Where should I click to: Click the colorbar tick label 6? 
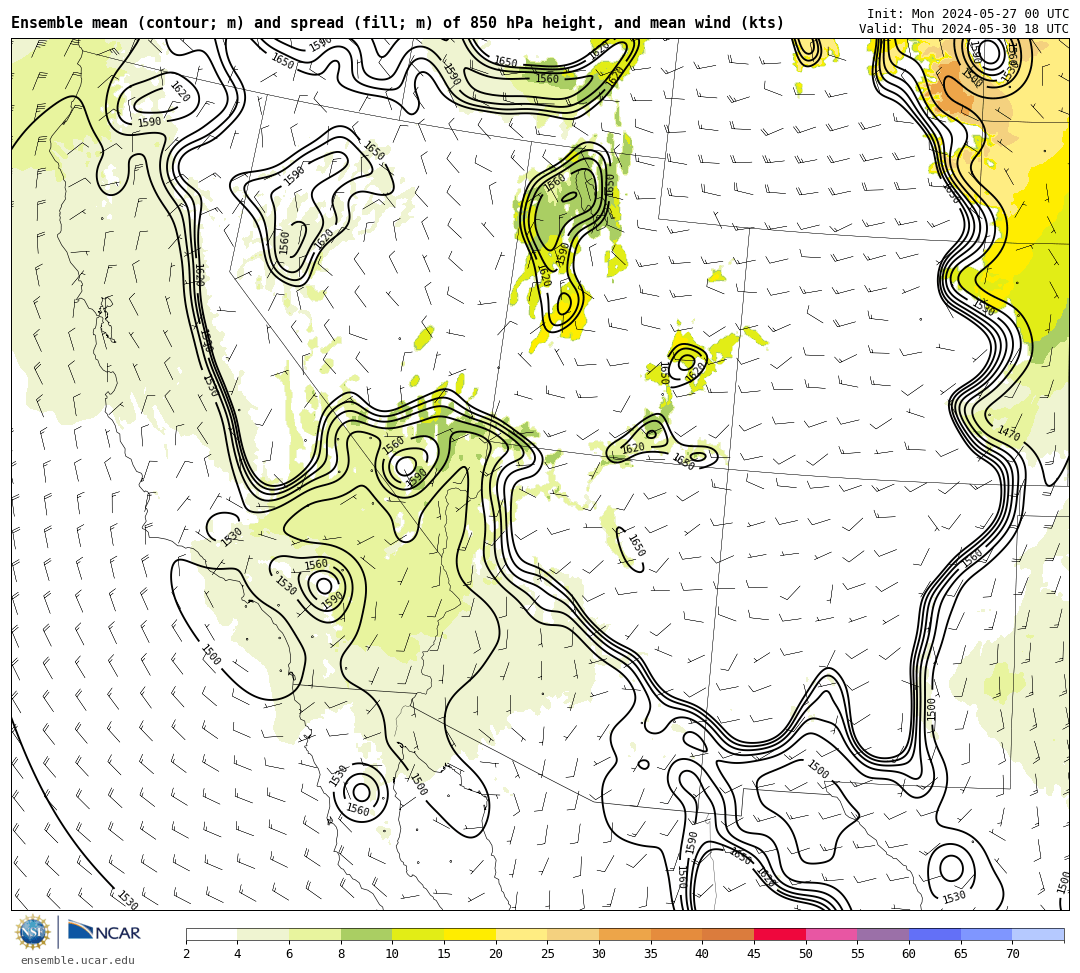289,954
